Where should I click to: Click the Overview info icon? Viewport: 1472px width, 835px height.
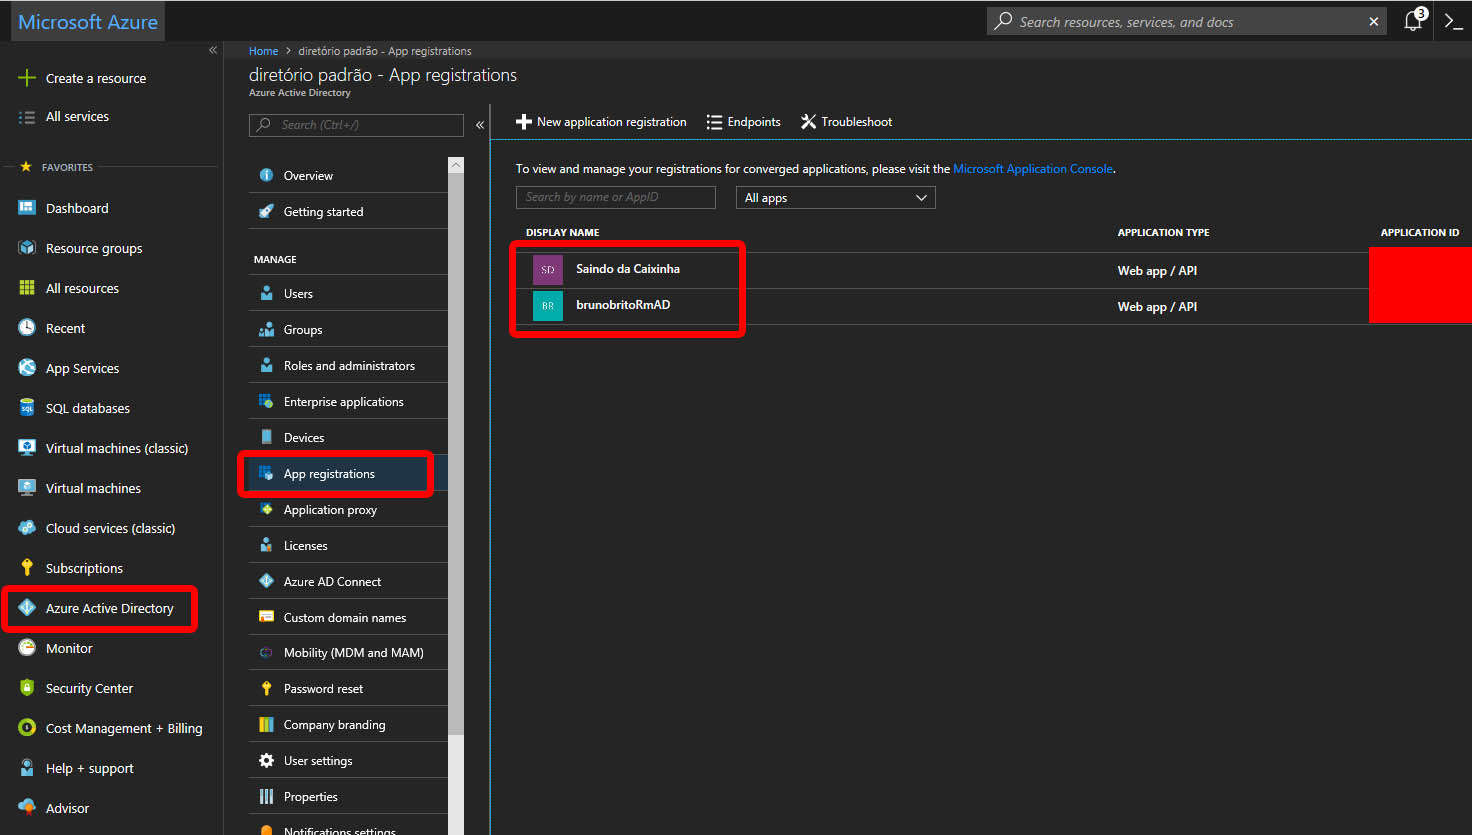pyautogui.click(x=266, y=175)
